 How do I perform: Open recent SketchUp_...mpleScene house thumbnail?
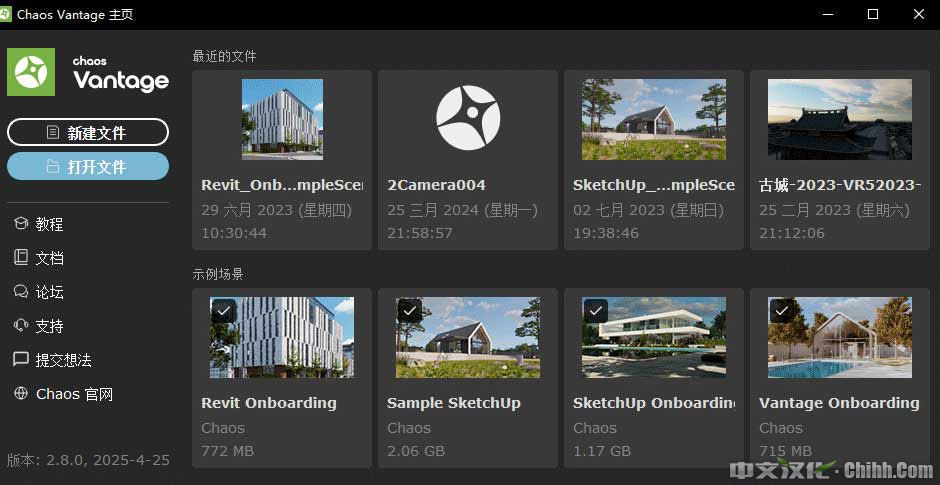tap(654, 119)
